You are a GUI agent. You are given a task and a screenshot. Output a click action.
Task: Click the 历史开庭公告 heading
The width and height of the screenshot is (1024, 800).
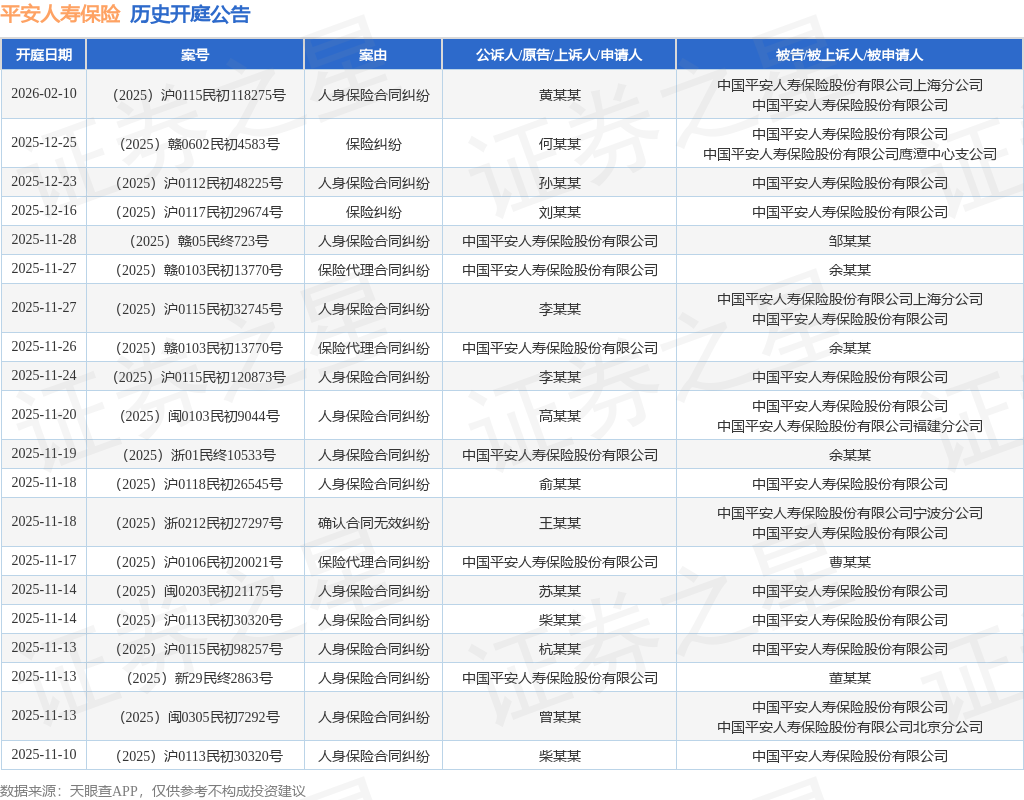click(190, 14)
